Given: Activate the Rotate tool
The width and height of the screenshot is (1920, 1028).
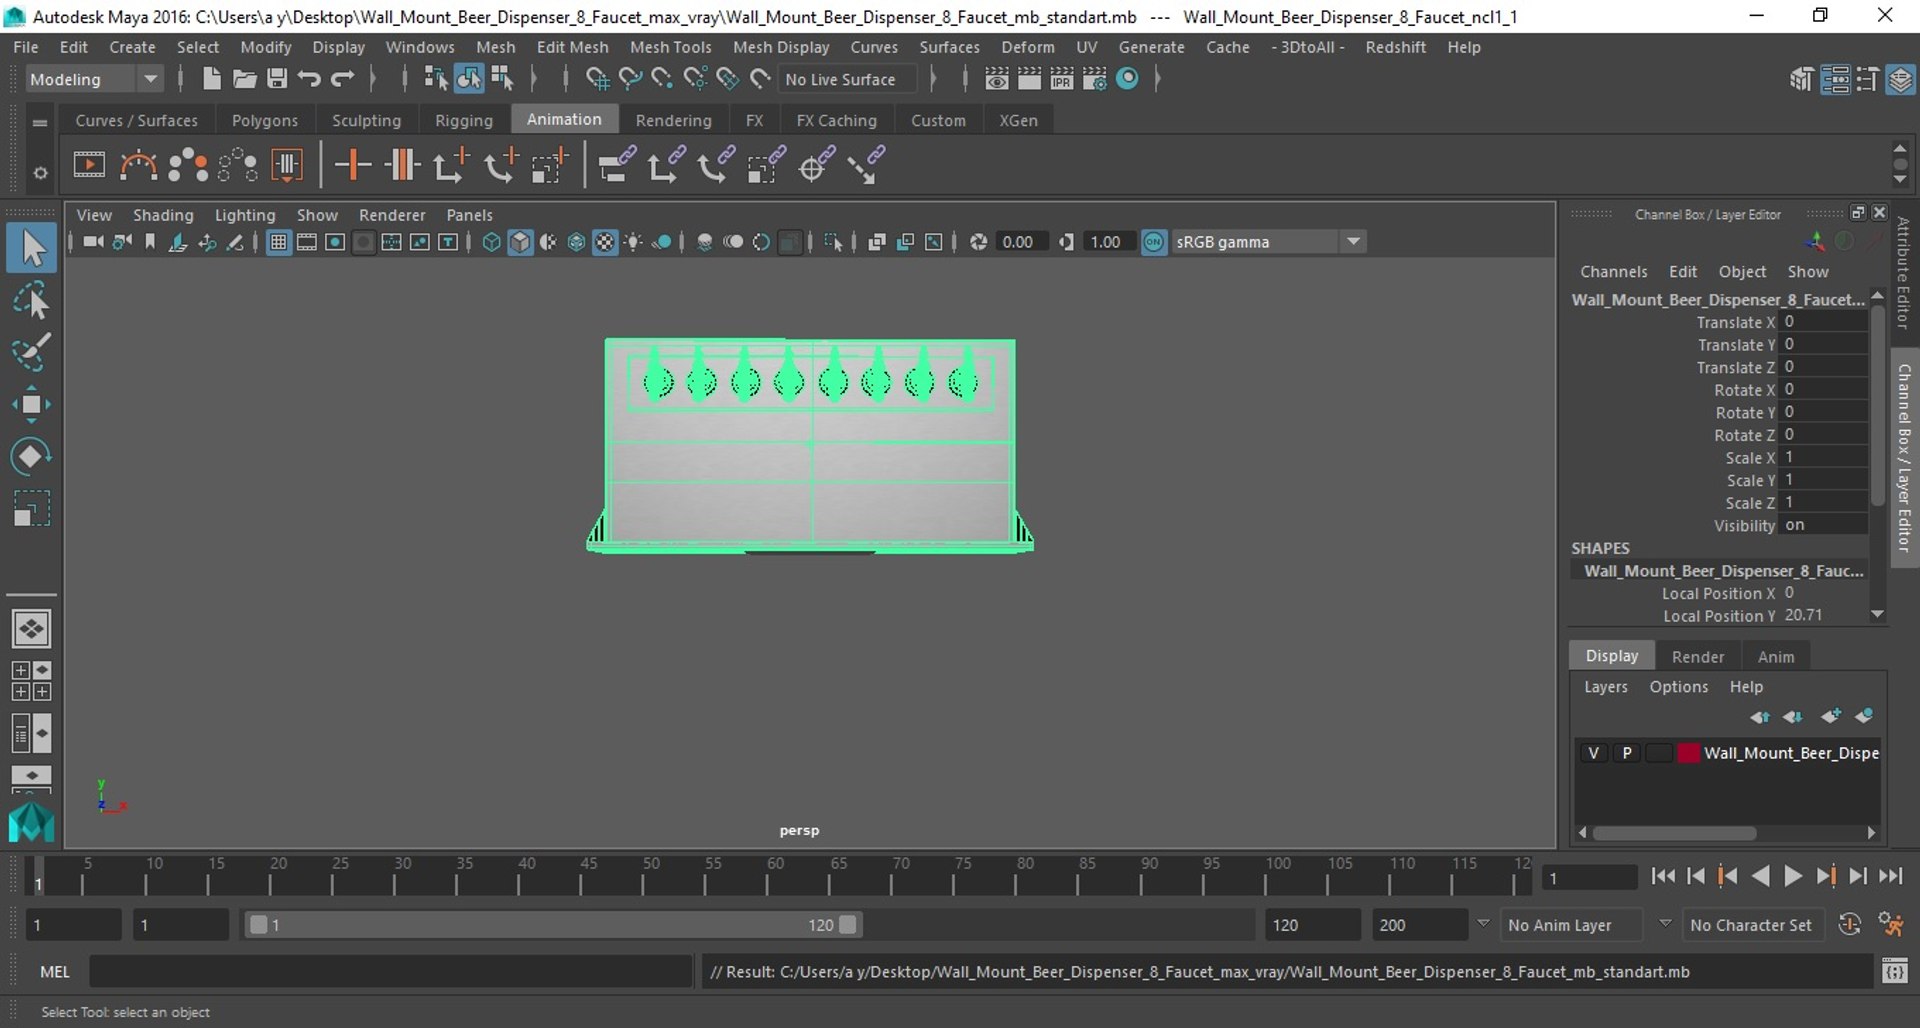Looking at the screenshot, I should pos(31,456).
